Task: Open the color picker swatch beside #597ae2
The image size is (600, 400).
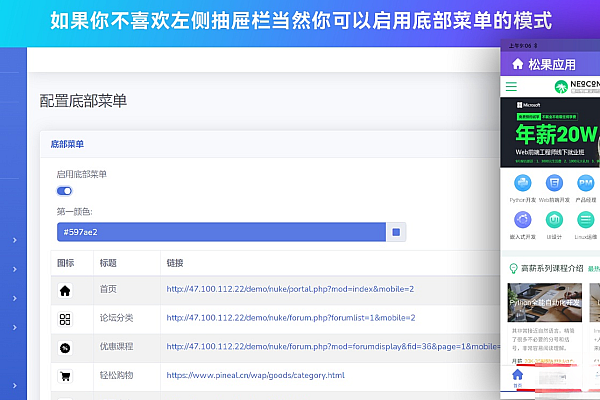Action: pyautogui.click(x=396, y=232)
